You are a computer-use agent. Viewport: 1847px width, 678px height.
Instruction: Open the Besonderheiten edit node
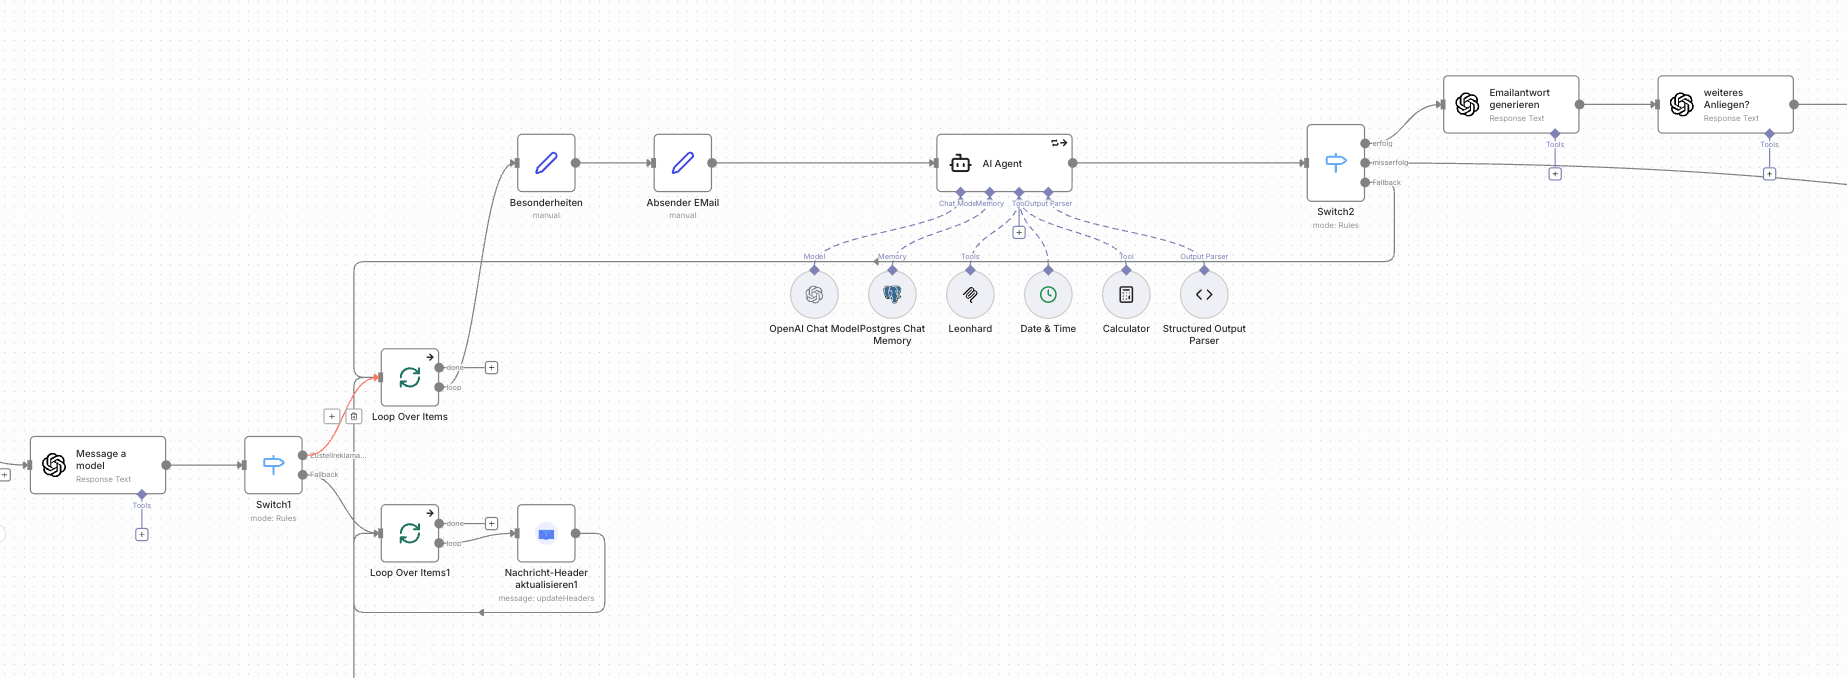tap(546, 163)
